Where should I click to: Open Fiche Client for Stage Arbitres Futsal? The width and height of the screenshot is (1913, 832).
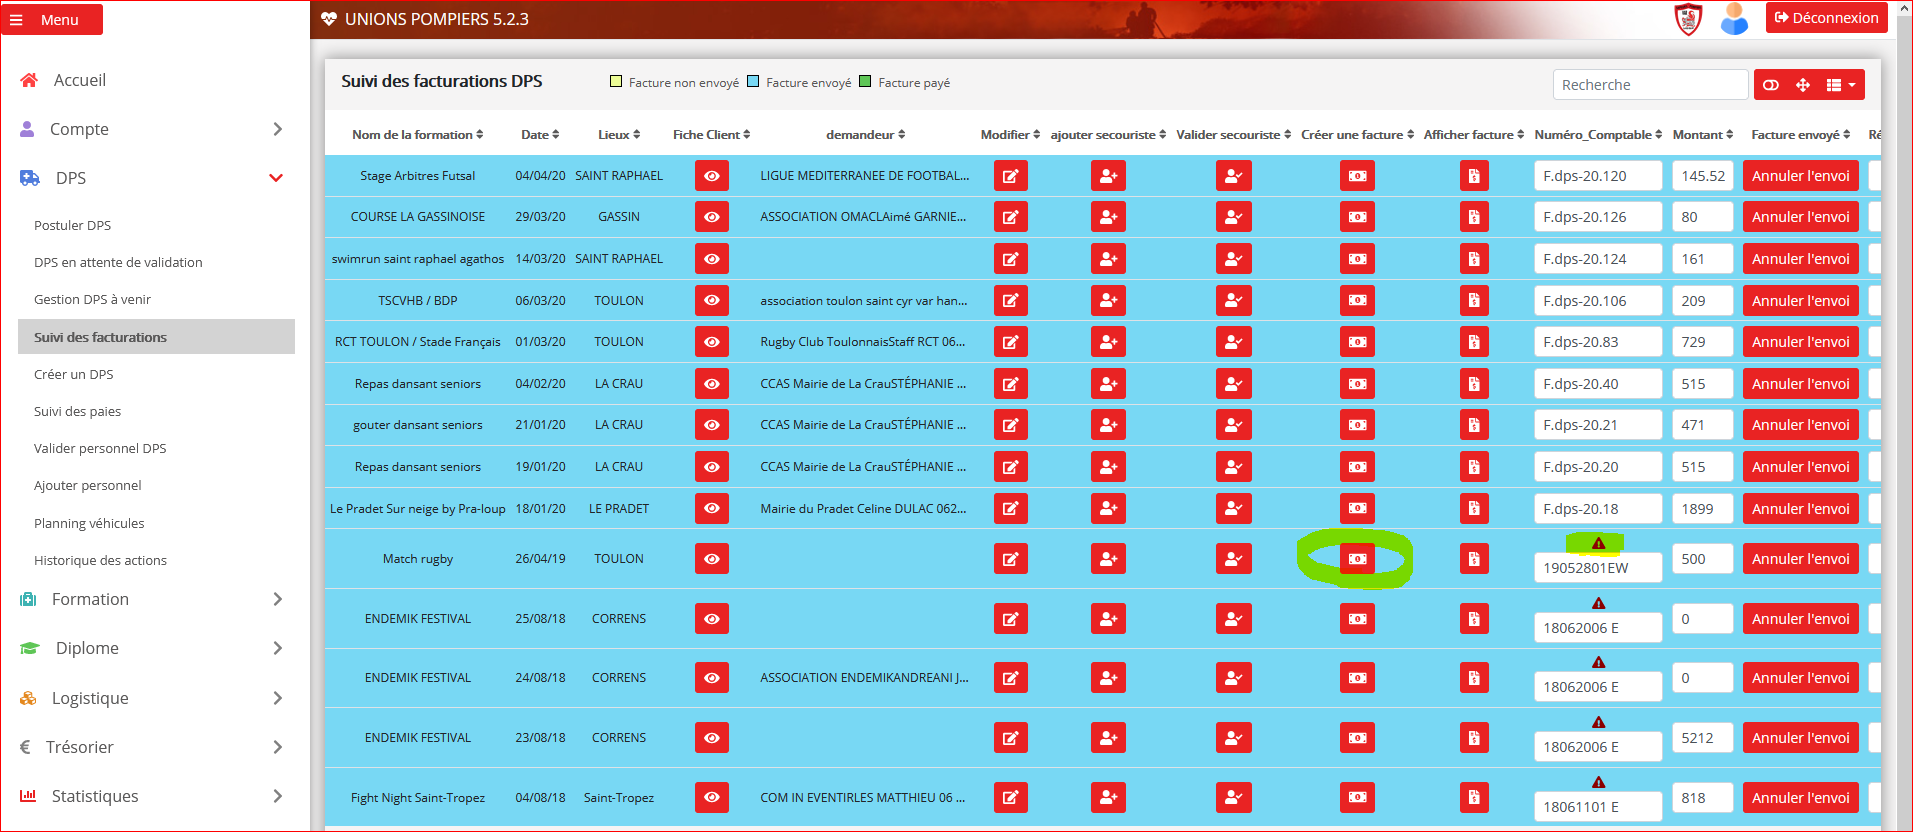point(711,176)
